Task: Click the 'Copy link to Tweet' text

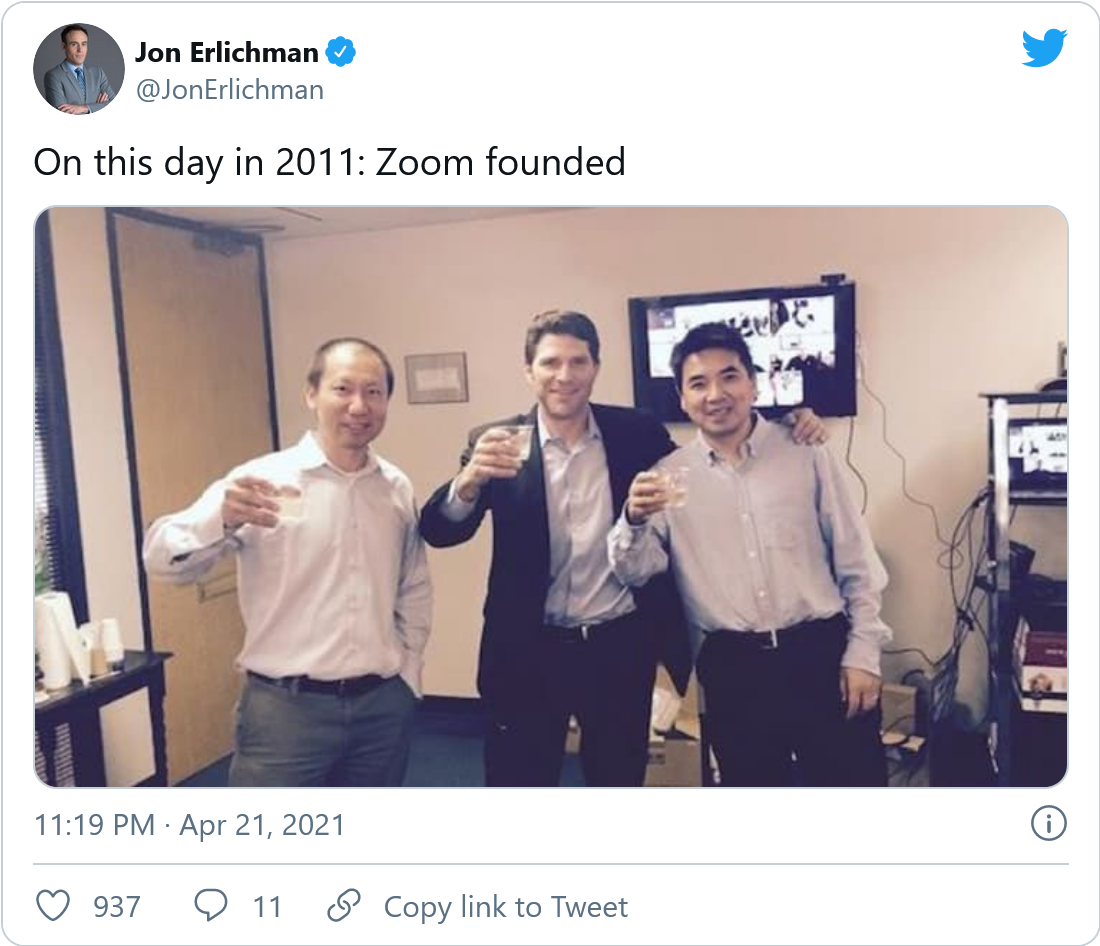Action: click(x=505, y=907)
